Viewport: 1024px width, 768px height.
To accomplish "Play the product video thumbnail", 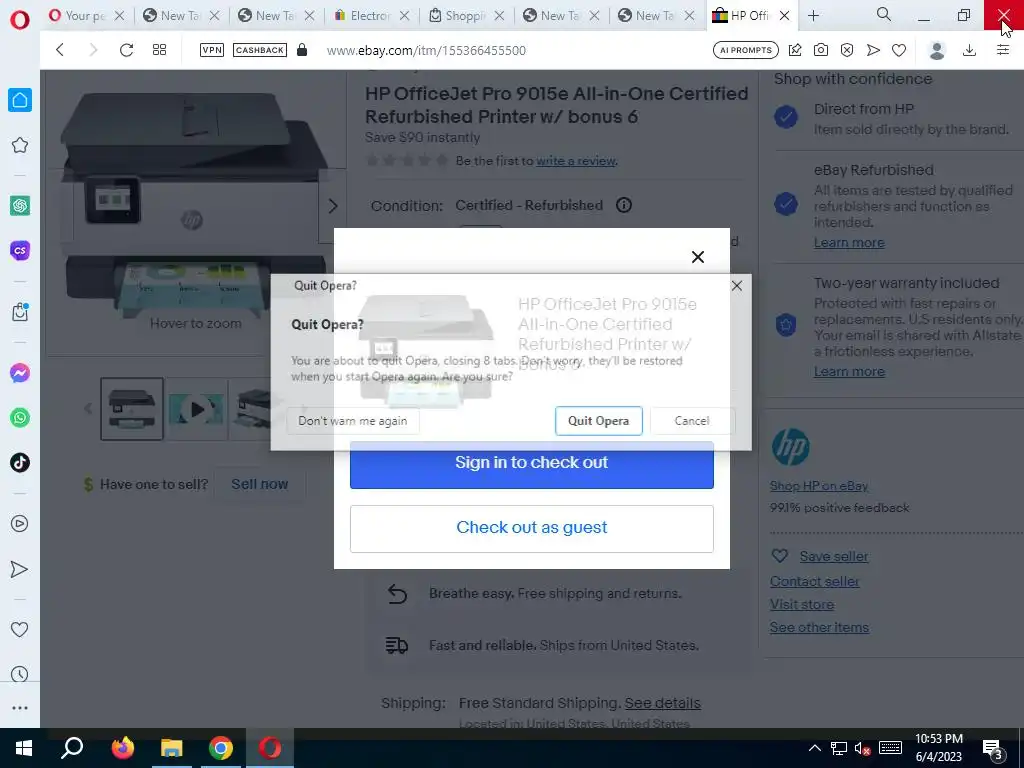I will pyautogui.click(x=196, y=409).
